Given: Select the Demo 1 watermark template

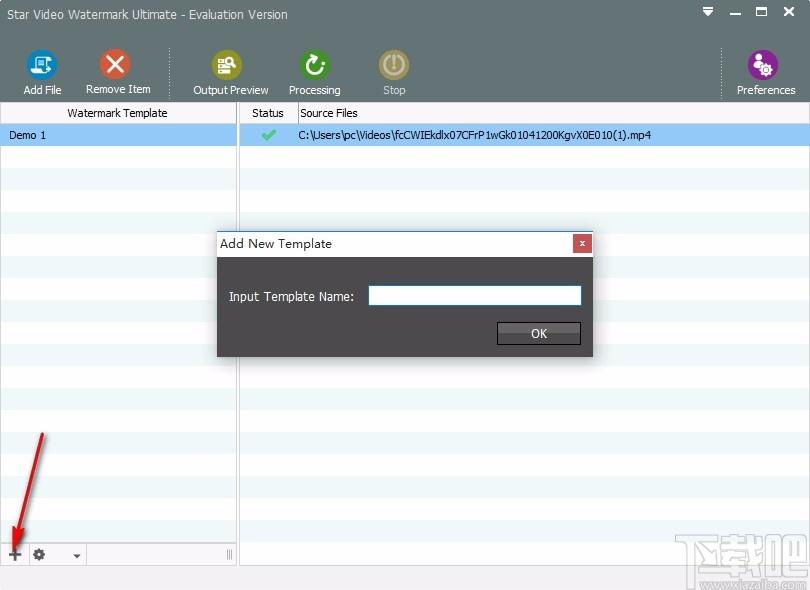Looking at the screenshot, I should [118, 135].
